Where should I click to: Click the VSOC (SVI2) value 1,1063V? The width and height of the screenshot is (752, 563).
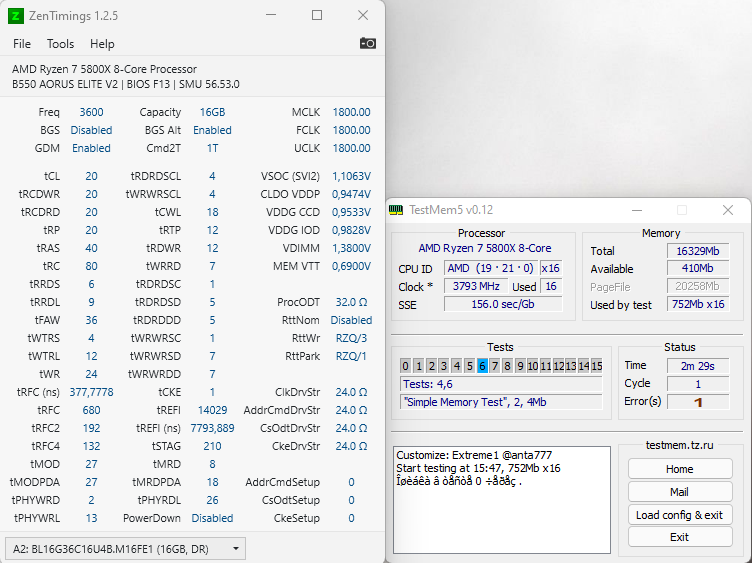tap(352, 176)
